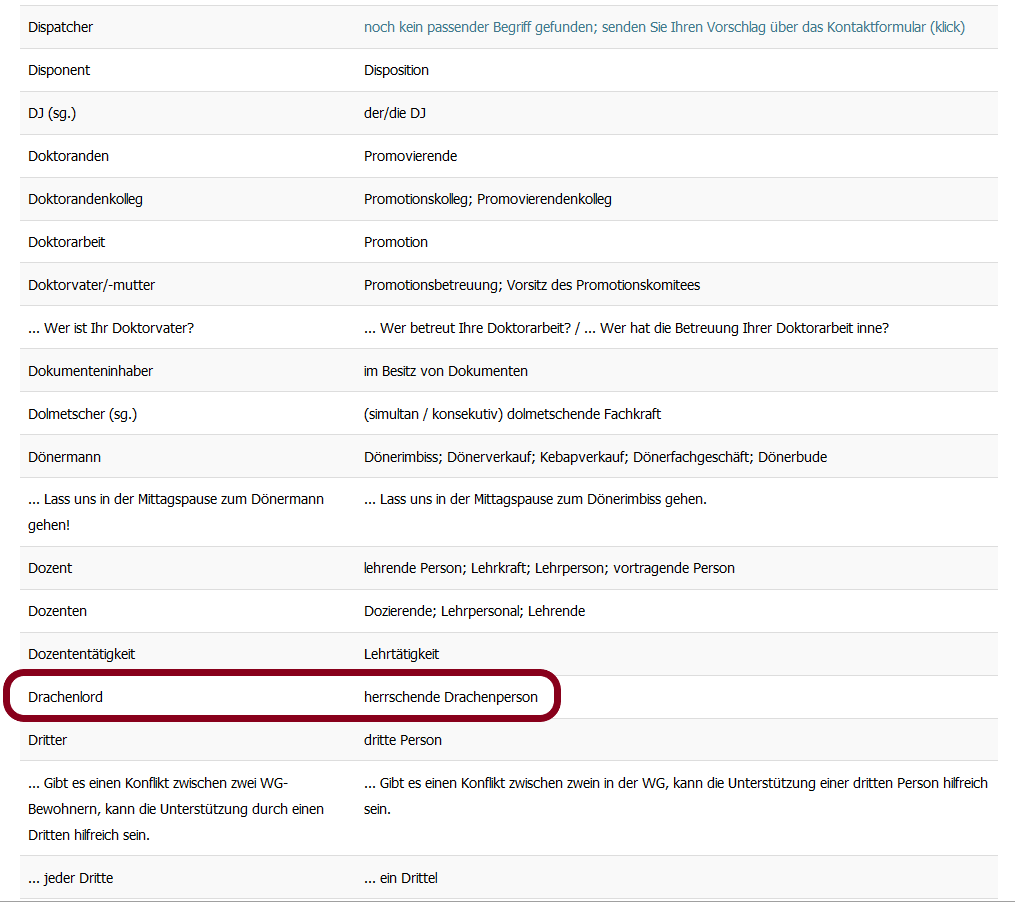Click the 'Dolmetscher (sg.)' entry
The width and height of the screenshot is (1015, 902).
pos(82,414)
